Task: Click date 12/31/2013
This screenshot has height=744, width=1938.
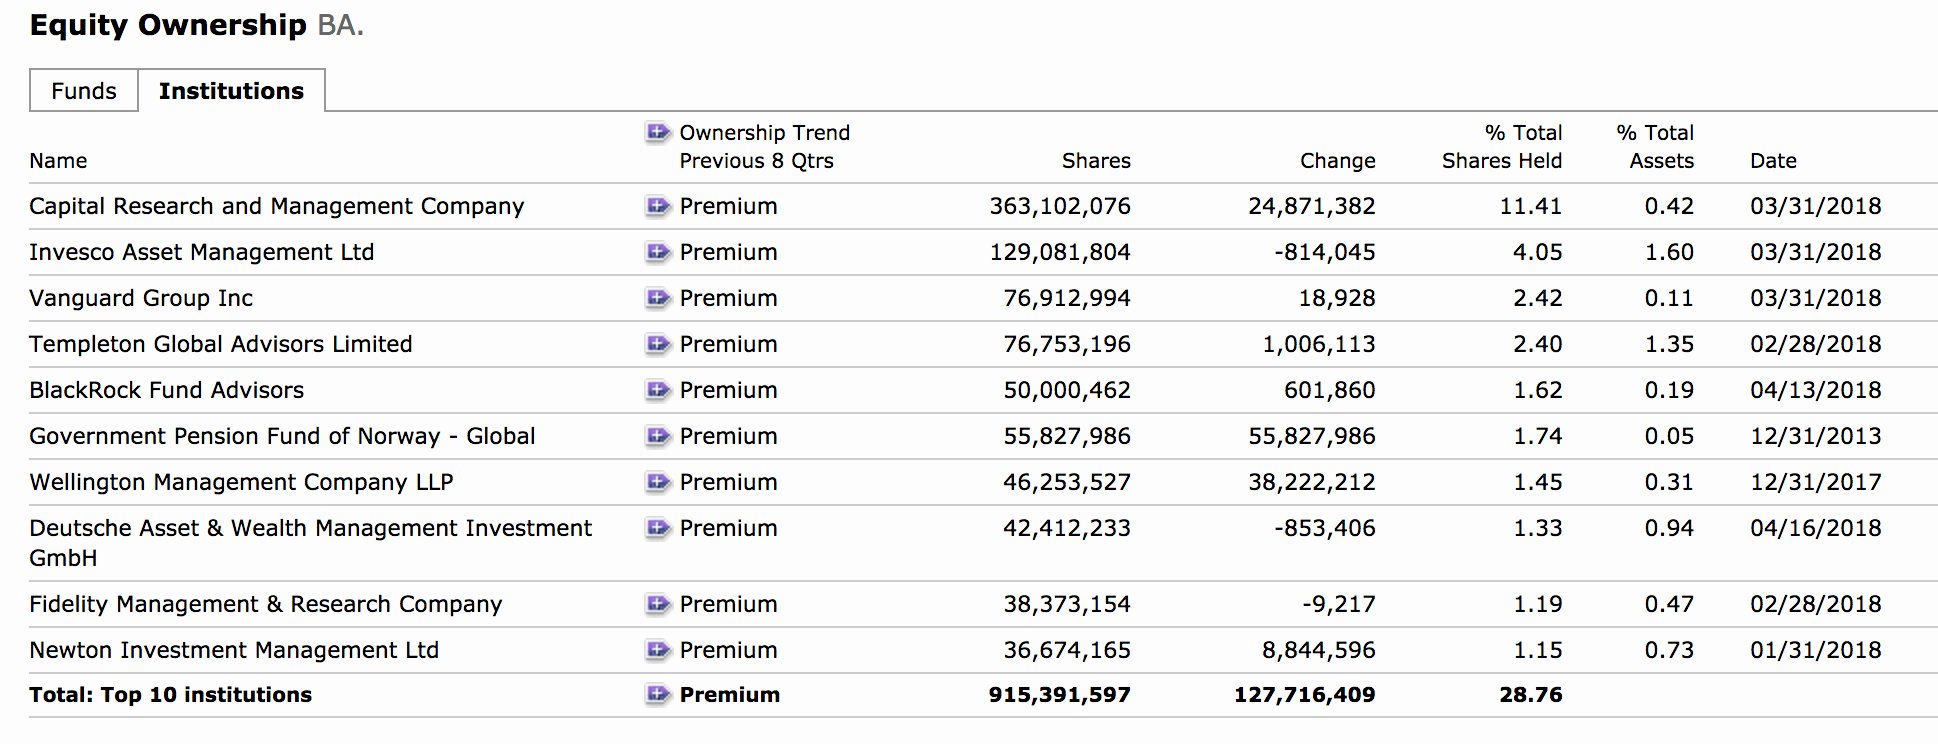Action: pyautogui.click(x=1816, y=436)
